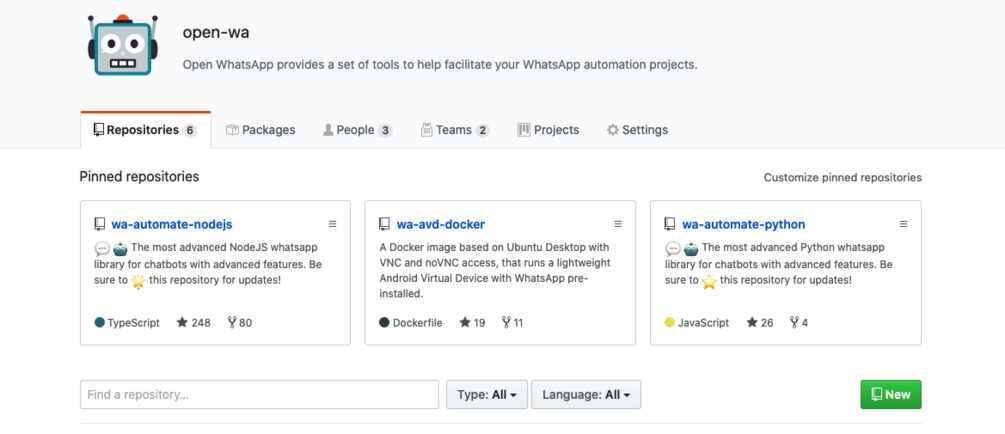Click fork icon on wa-automate-python card
Viewport: 1005px width, 434px height.
point(794,323)
